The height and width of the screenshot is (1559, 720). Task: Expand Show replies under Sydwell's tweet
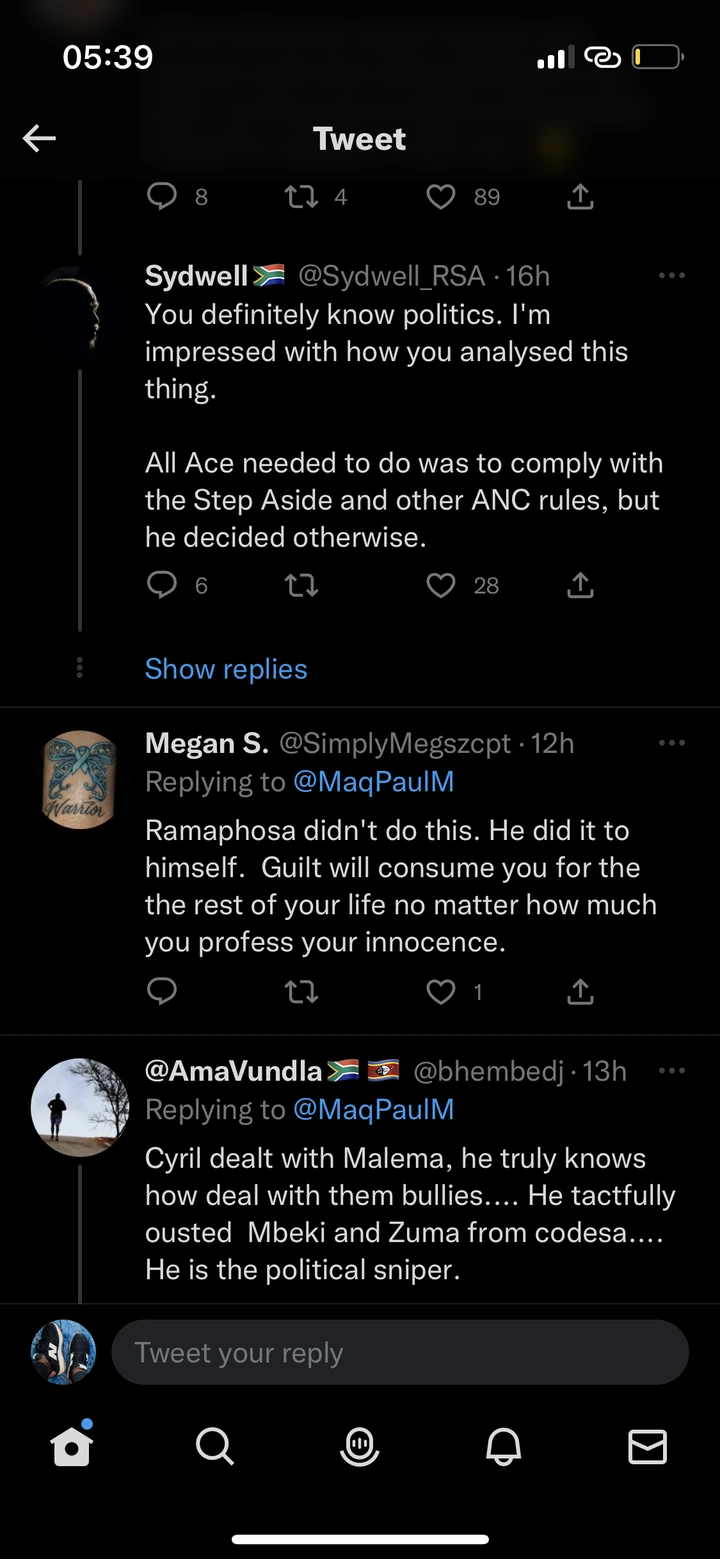[x=226, y=669]
